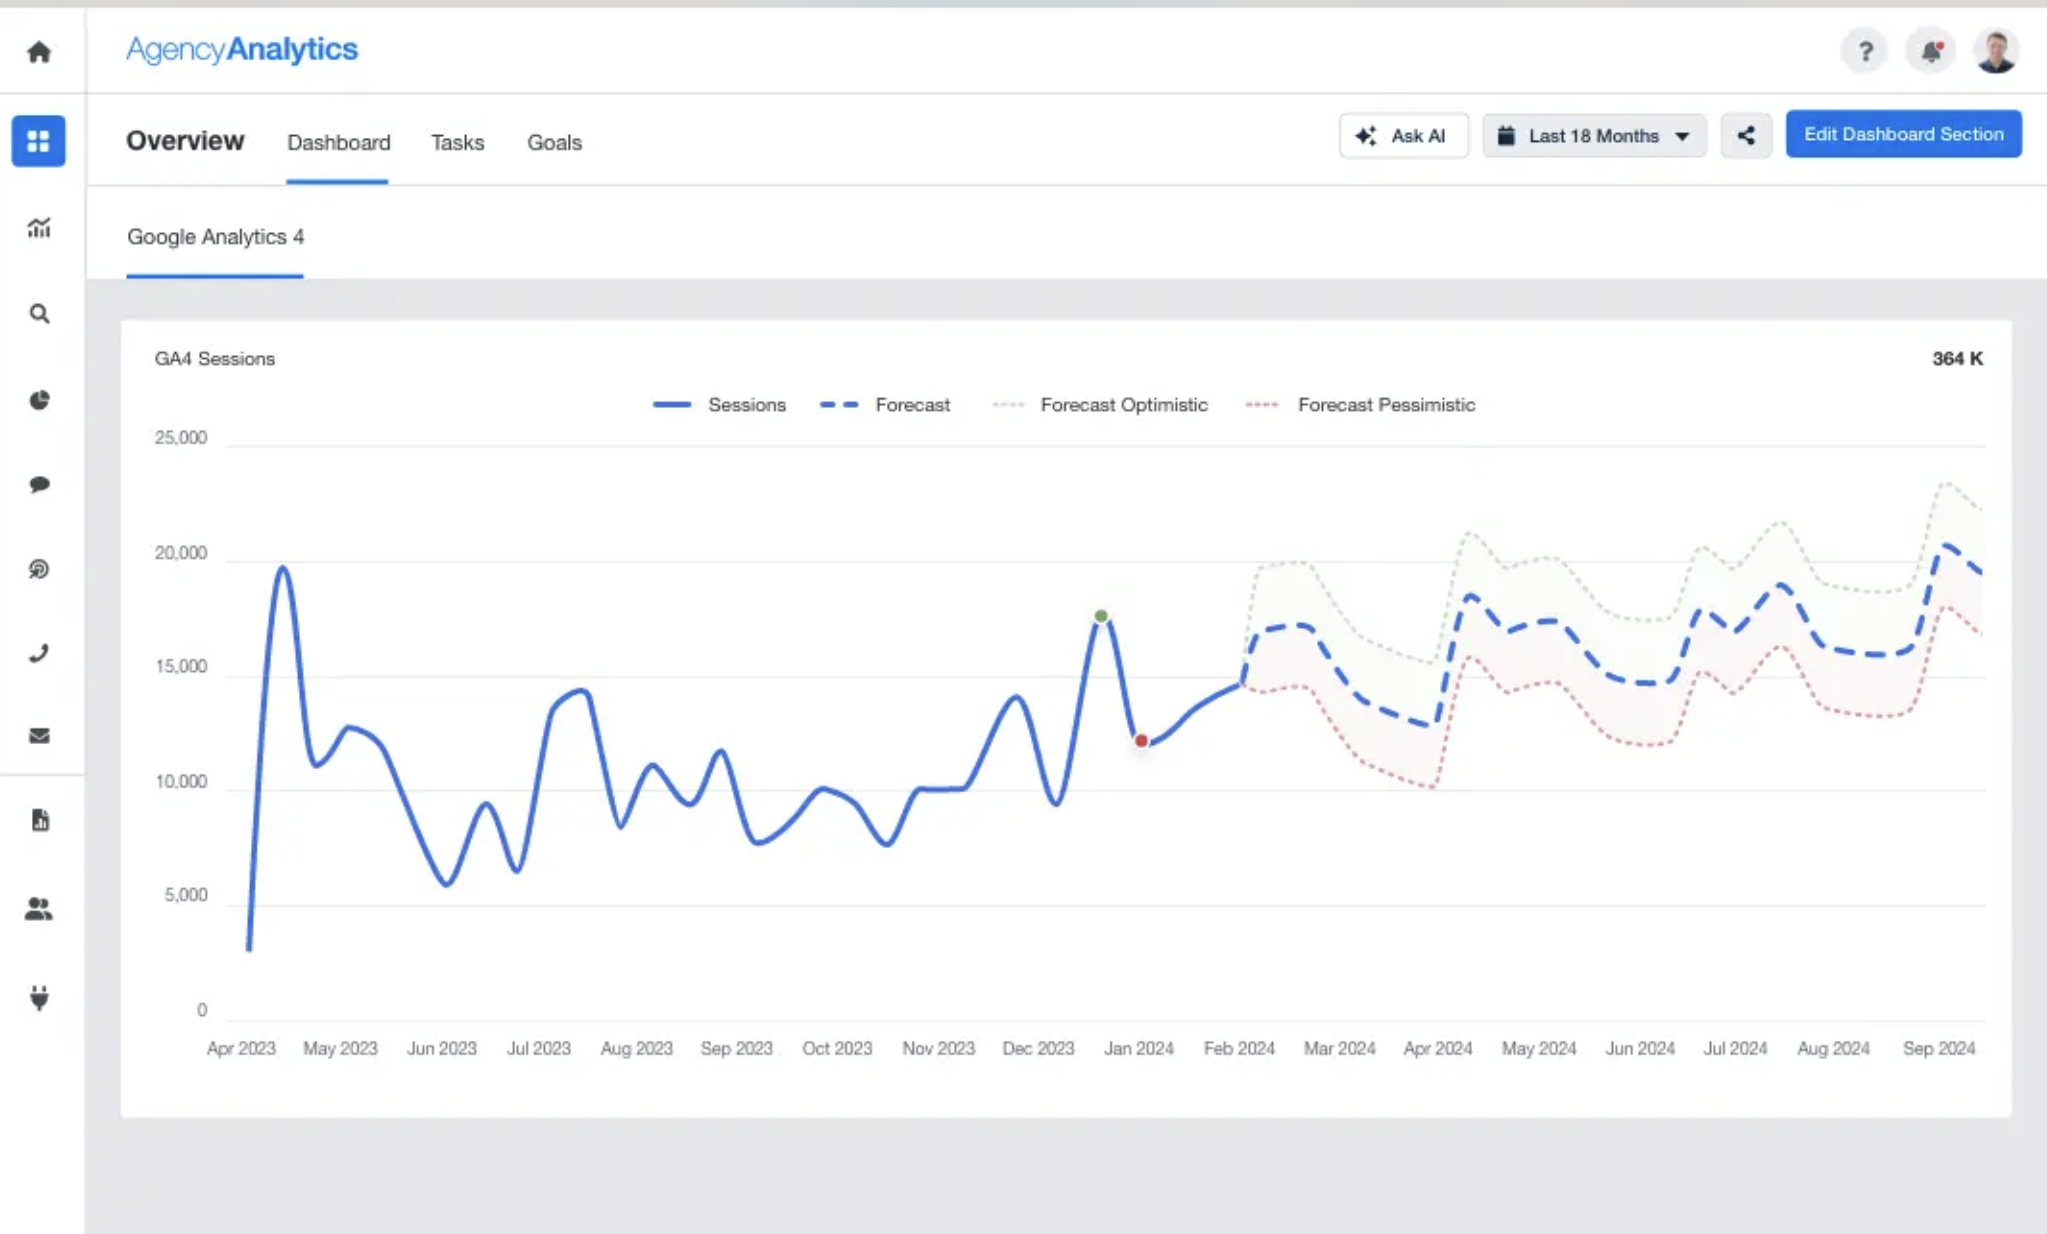Open the profile avatar menu
This screenshot has width=2047, height=1234.
[x=1994, y=50]
